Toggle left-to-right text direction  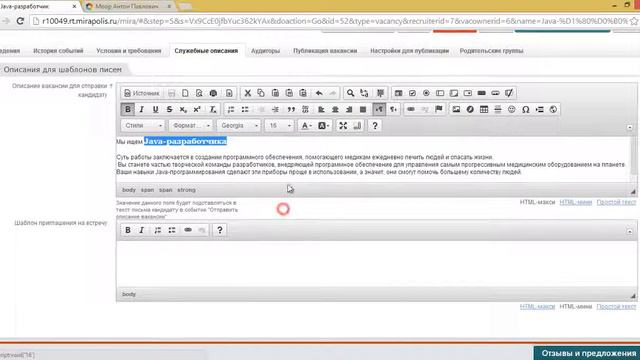pos(379,109)
